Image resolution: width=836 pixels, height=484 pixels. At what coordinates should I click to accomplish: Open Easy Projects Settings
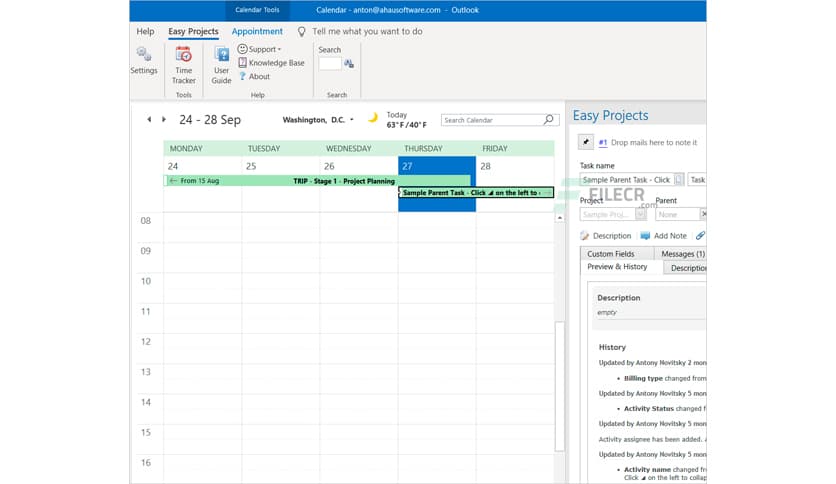144,61
